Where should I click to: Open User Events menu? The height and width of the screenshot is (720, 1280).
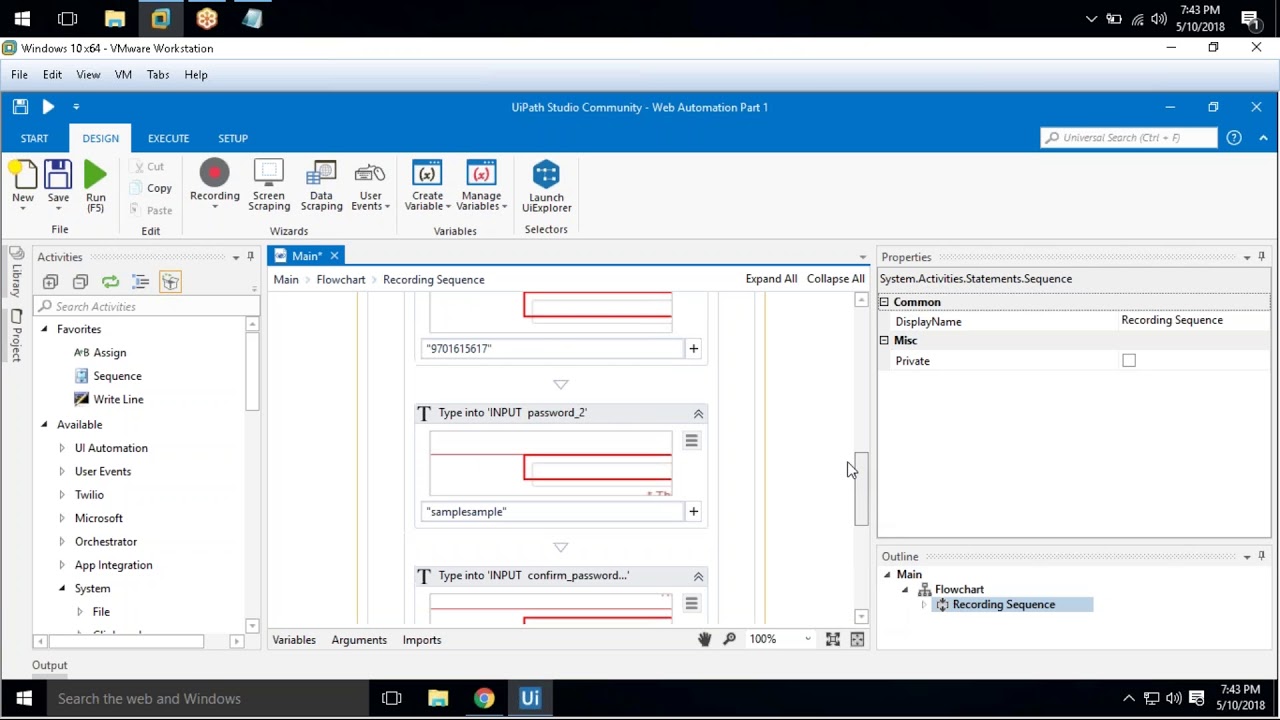point(370,186)
